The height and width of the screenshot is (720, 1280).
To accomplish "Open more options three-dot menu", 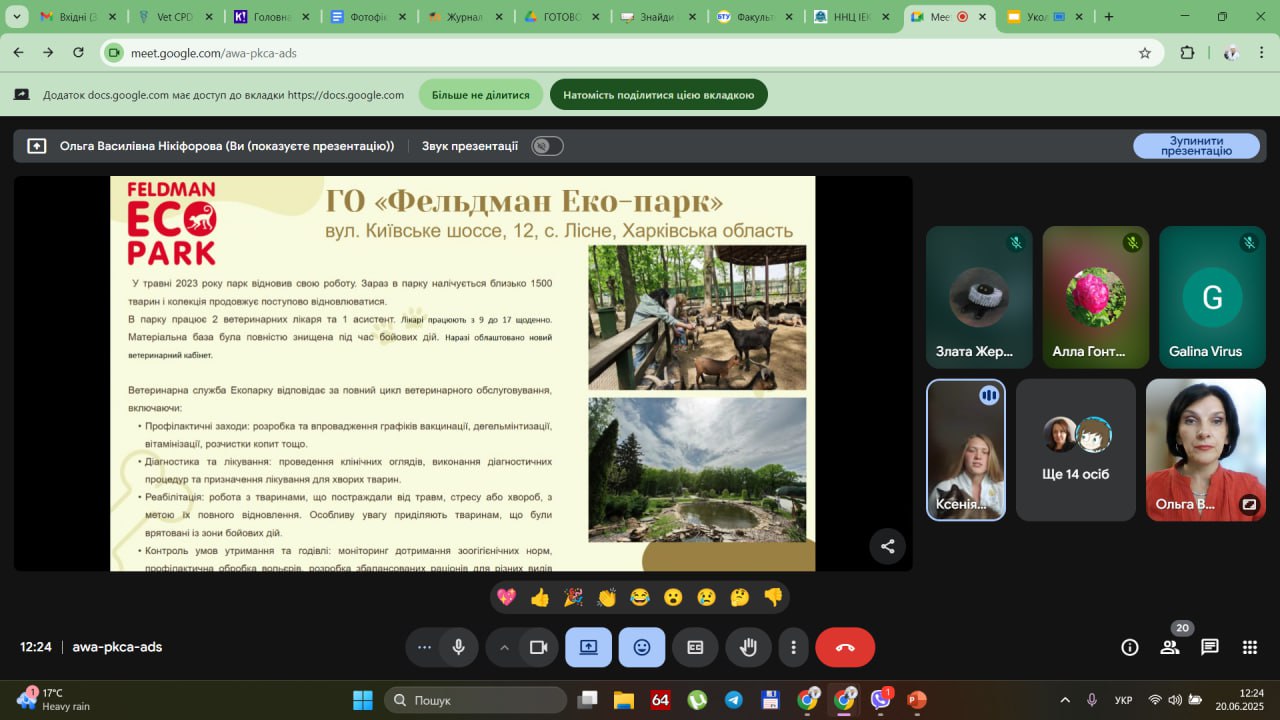I will (x=793, y=647).
